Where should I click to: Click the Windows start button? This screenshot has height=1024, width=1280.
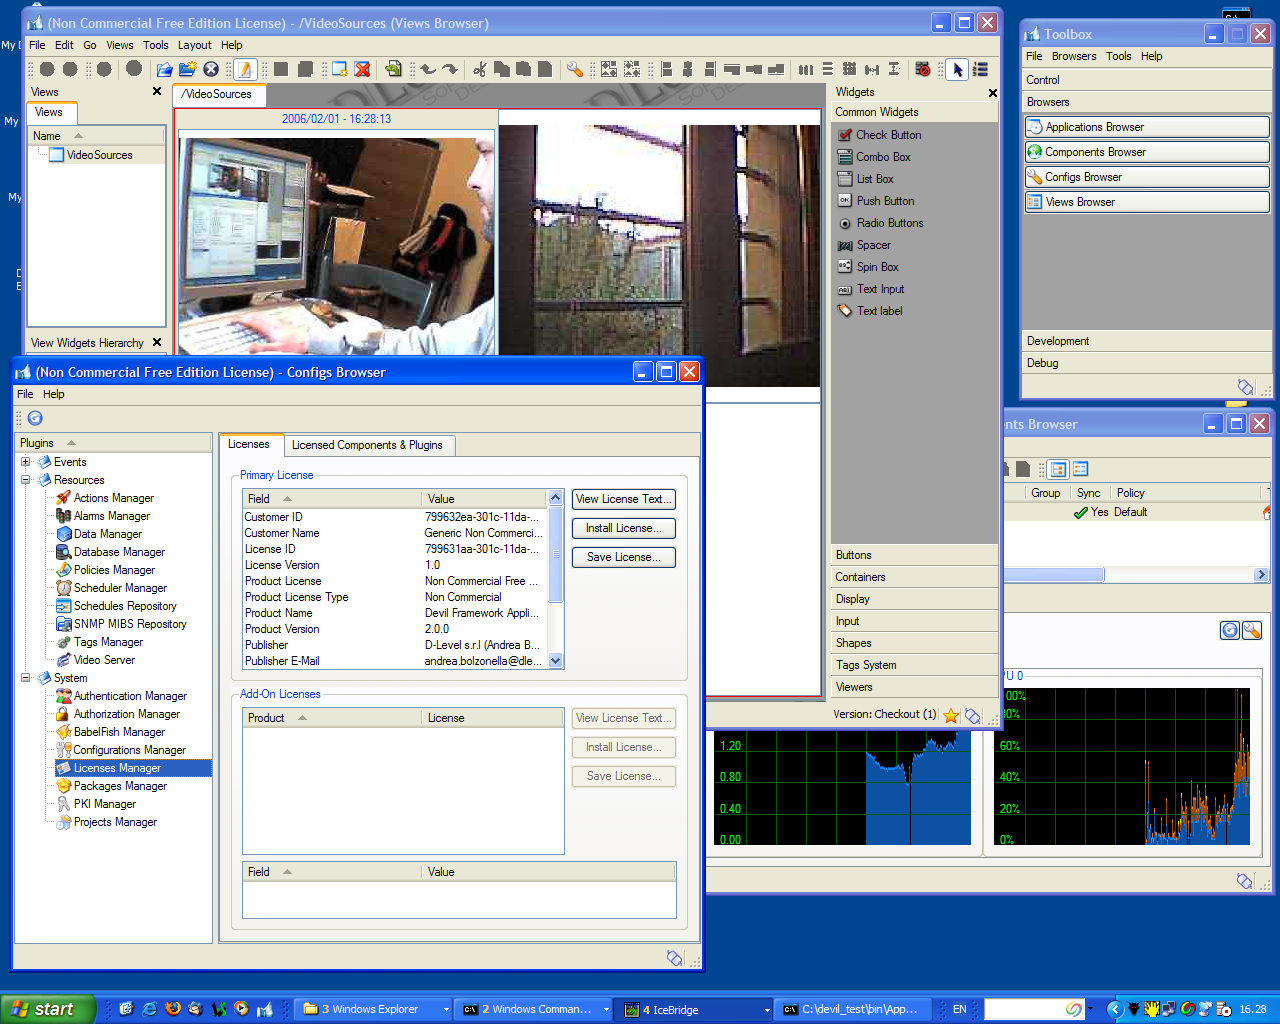[x=47, y=1009]
